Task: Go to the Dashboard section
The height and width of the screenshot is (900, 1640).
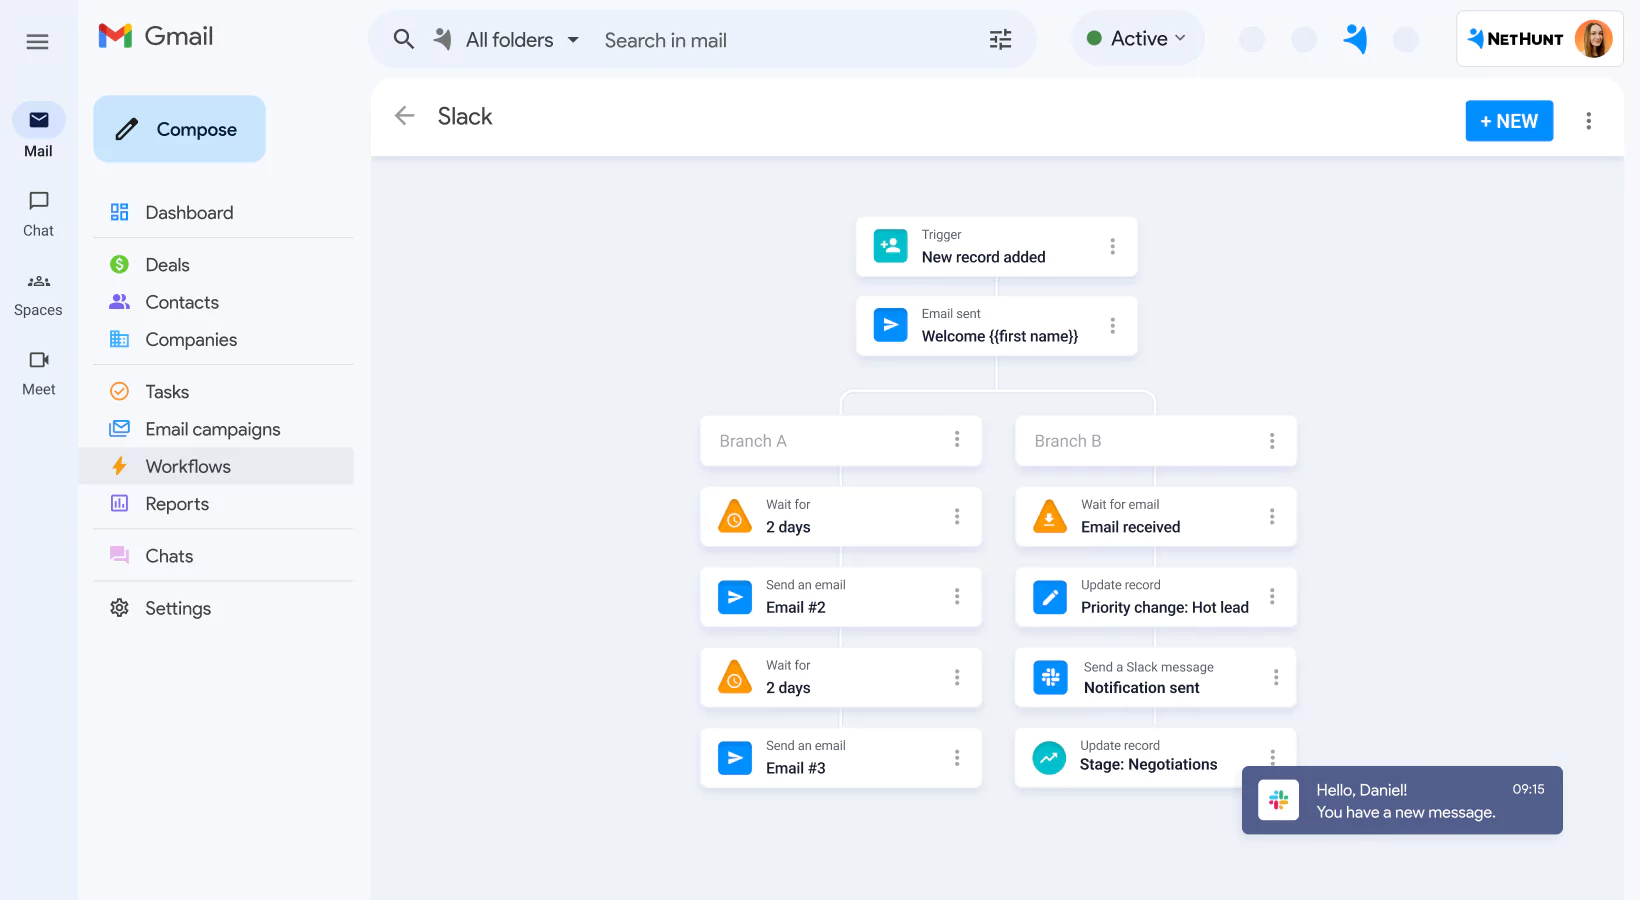Action: [x=189, y=212]
